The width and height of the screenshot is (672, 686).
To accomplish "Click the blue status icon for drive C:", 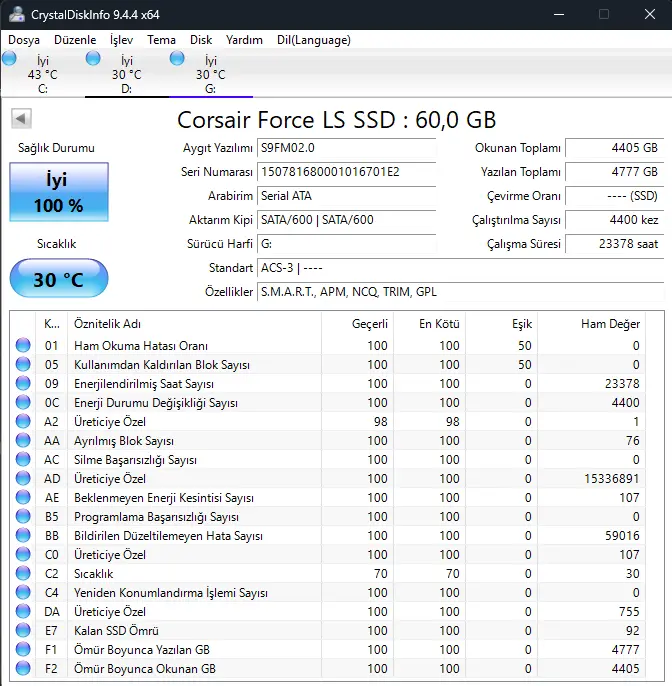I will [x=9, y=58].
